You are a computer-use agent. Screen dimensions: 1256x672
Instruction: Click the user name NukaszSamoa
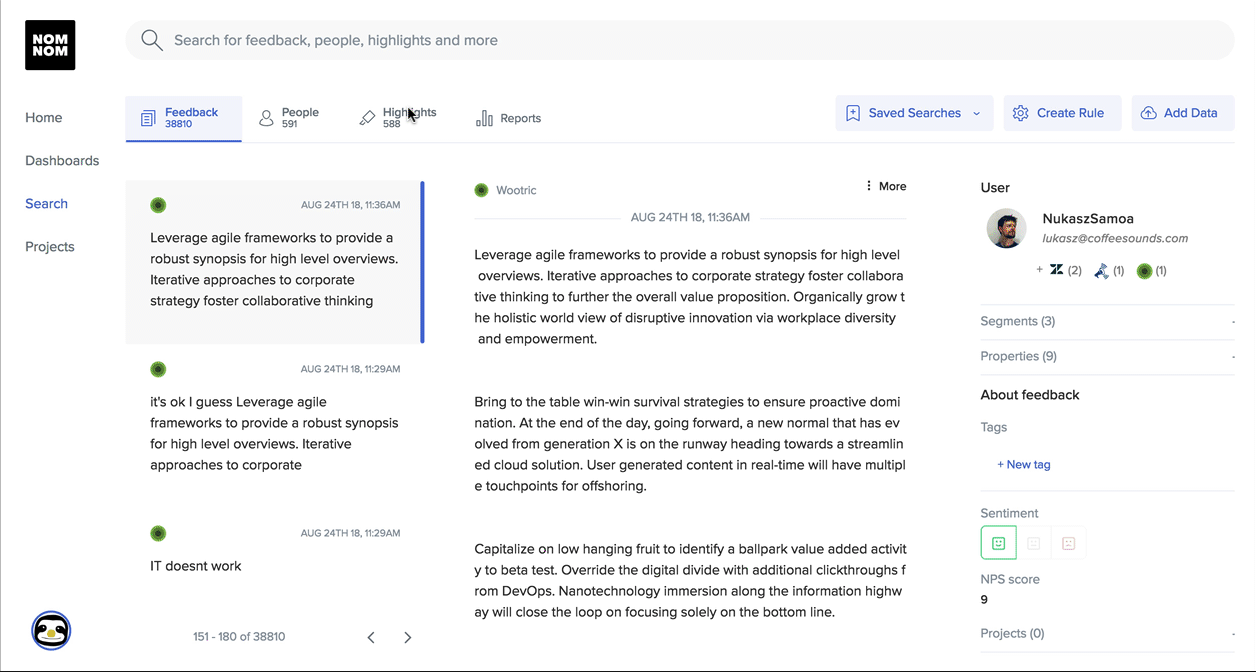(1088, 218)
